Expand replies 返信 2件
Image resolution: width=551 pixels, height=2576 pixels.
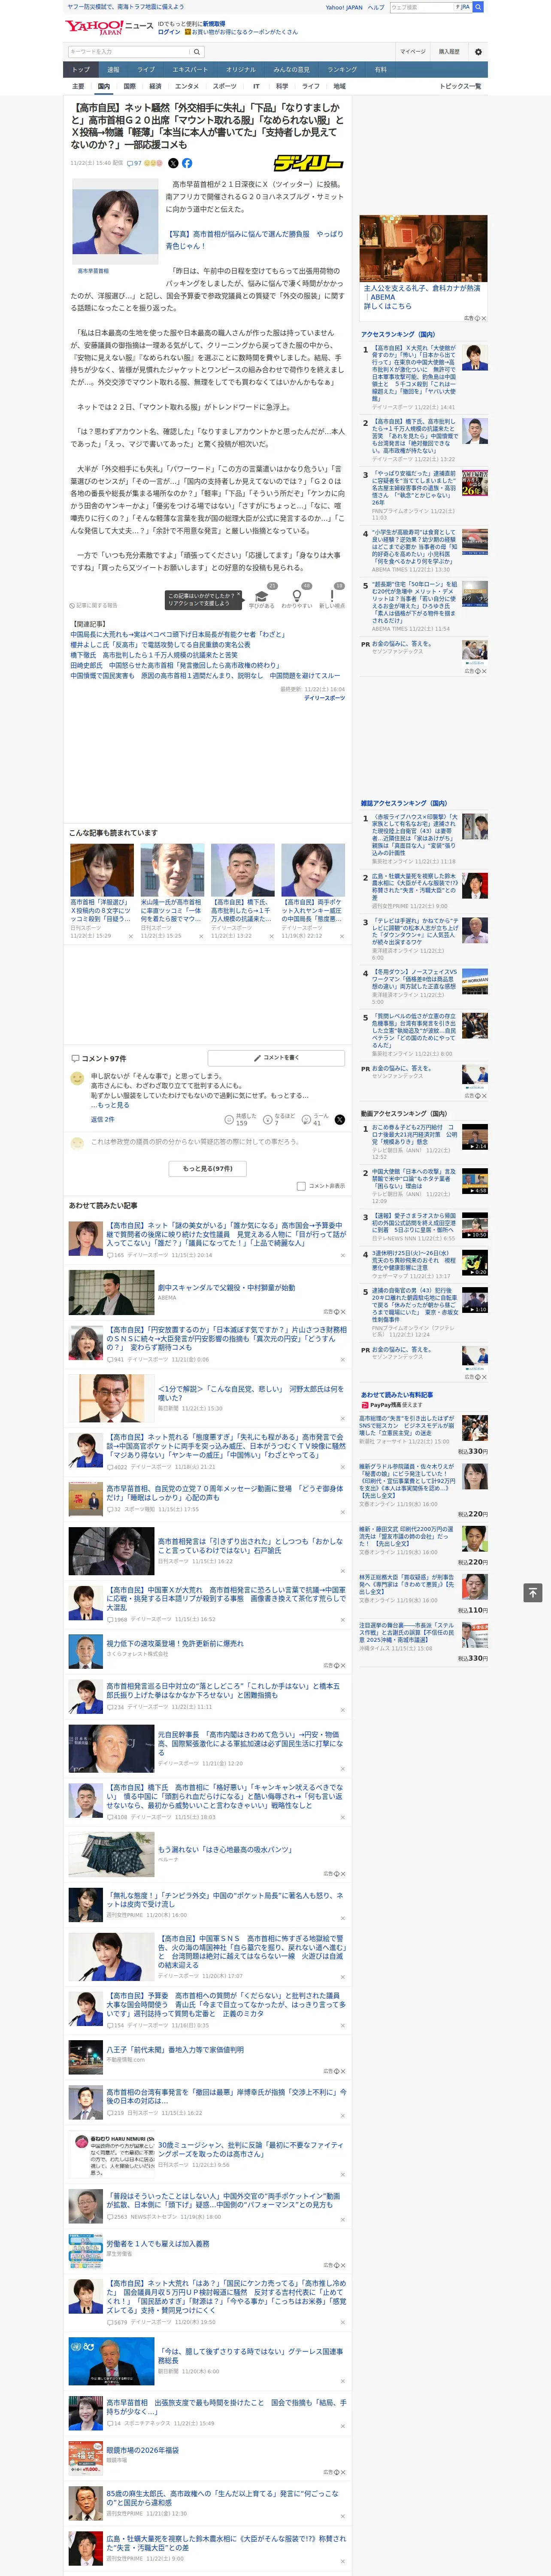tap(103, 1119)
